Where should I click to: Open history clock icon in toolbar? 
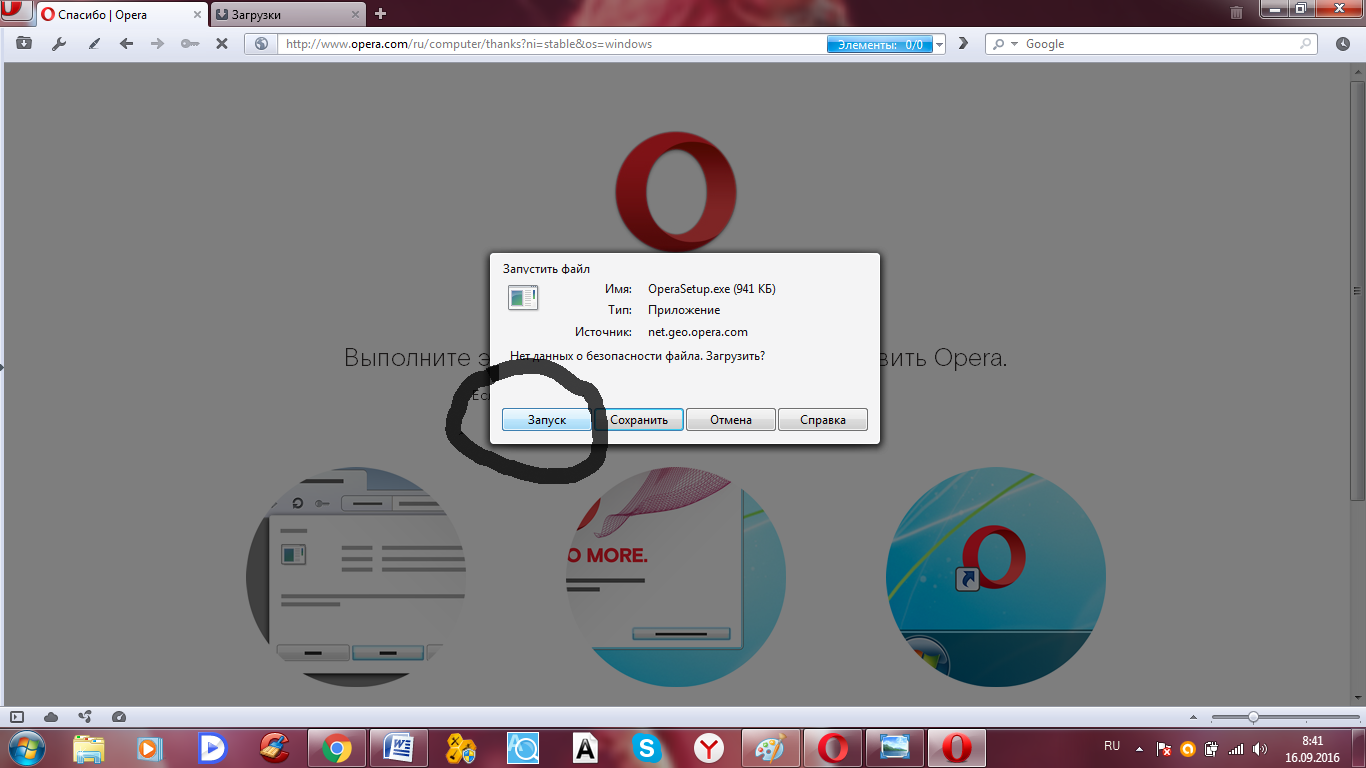(1341, 44)
